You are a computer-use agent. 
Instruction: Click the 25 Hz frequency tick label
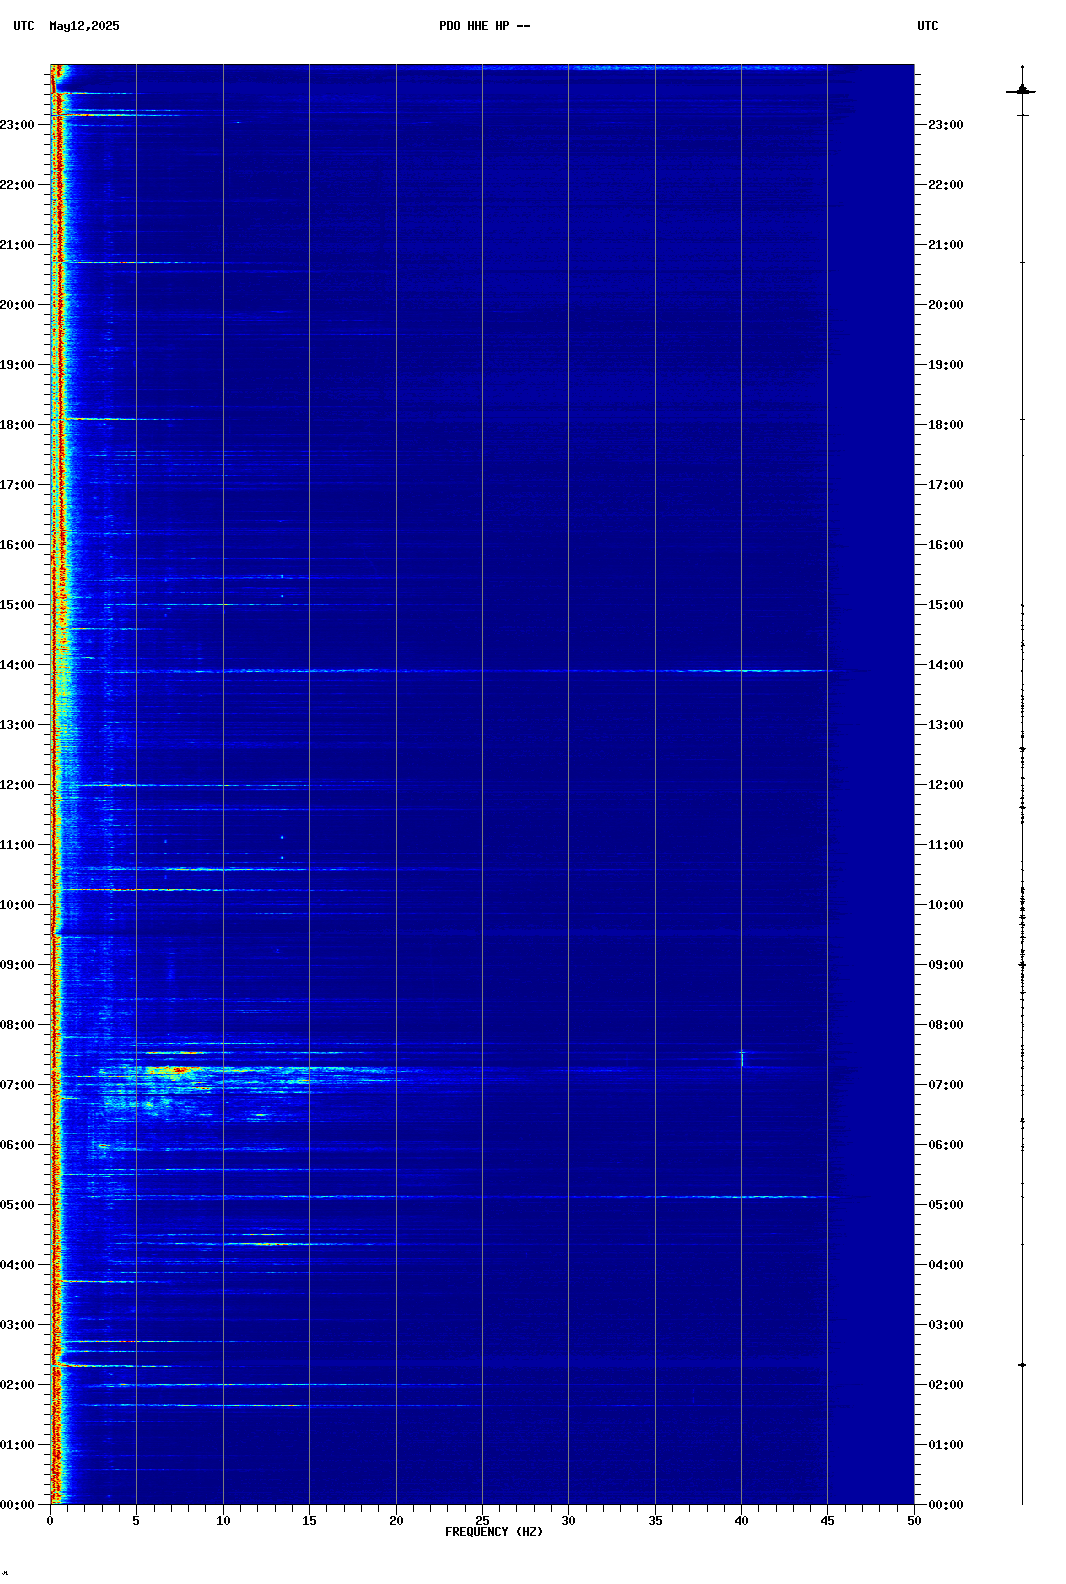point(482,1521)
